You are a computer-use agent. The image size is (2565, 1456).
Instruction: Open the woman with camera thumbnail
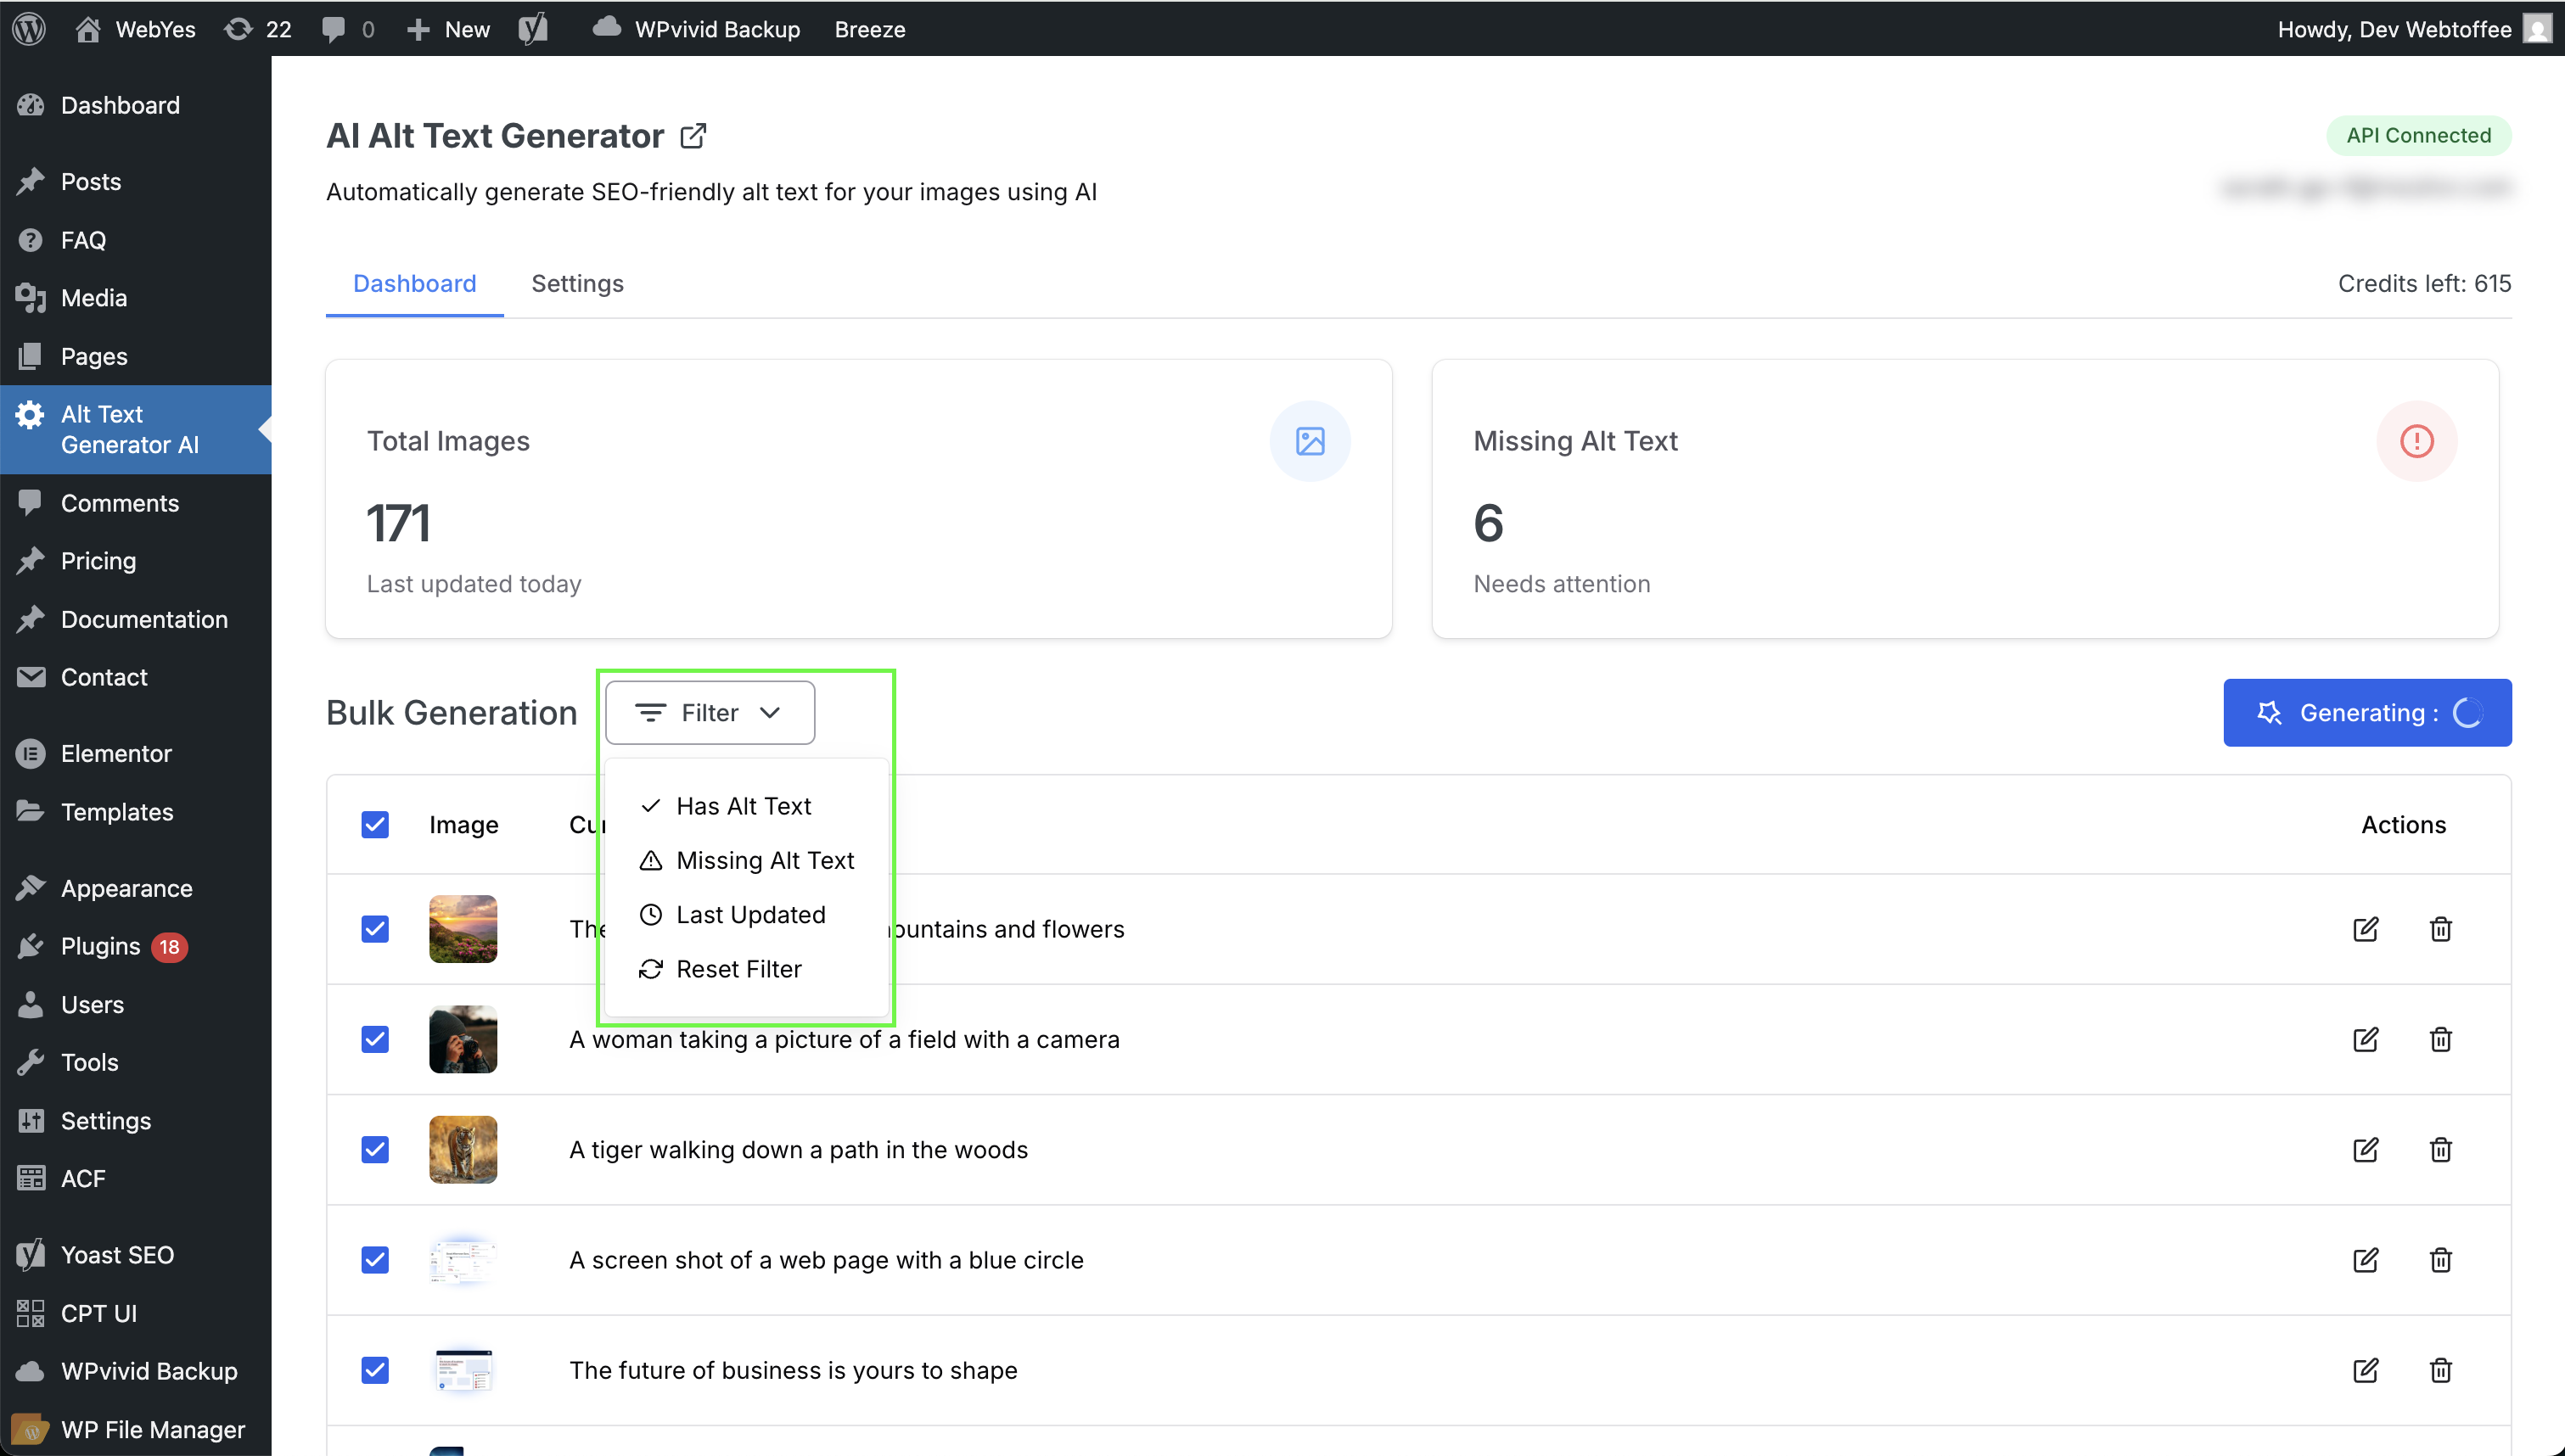point(463,1040)
